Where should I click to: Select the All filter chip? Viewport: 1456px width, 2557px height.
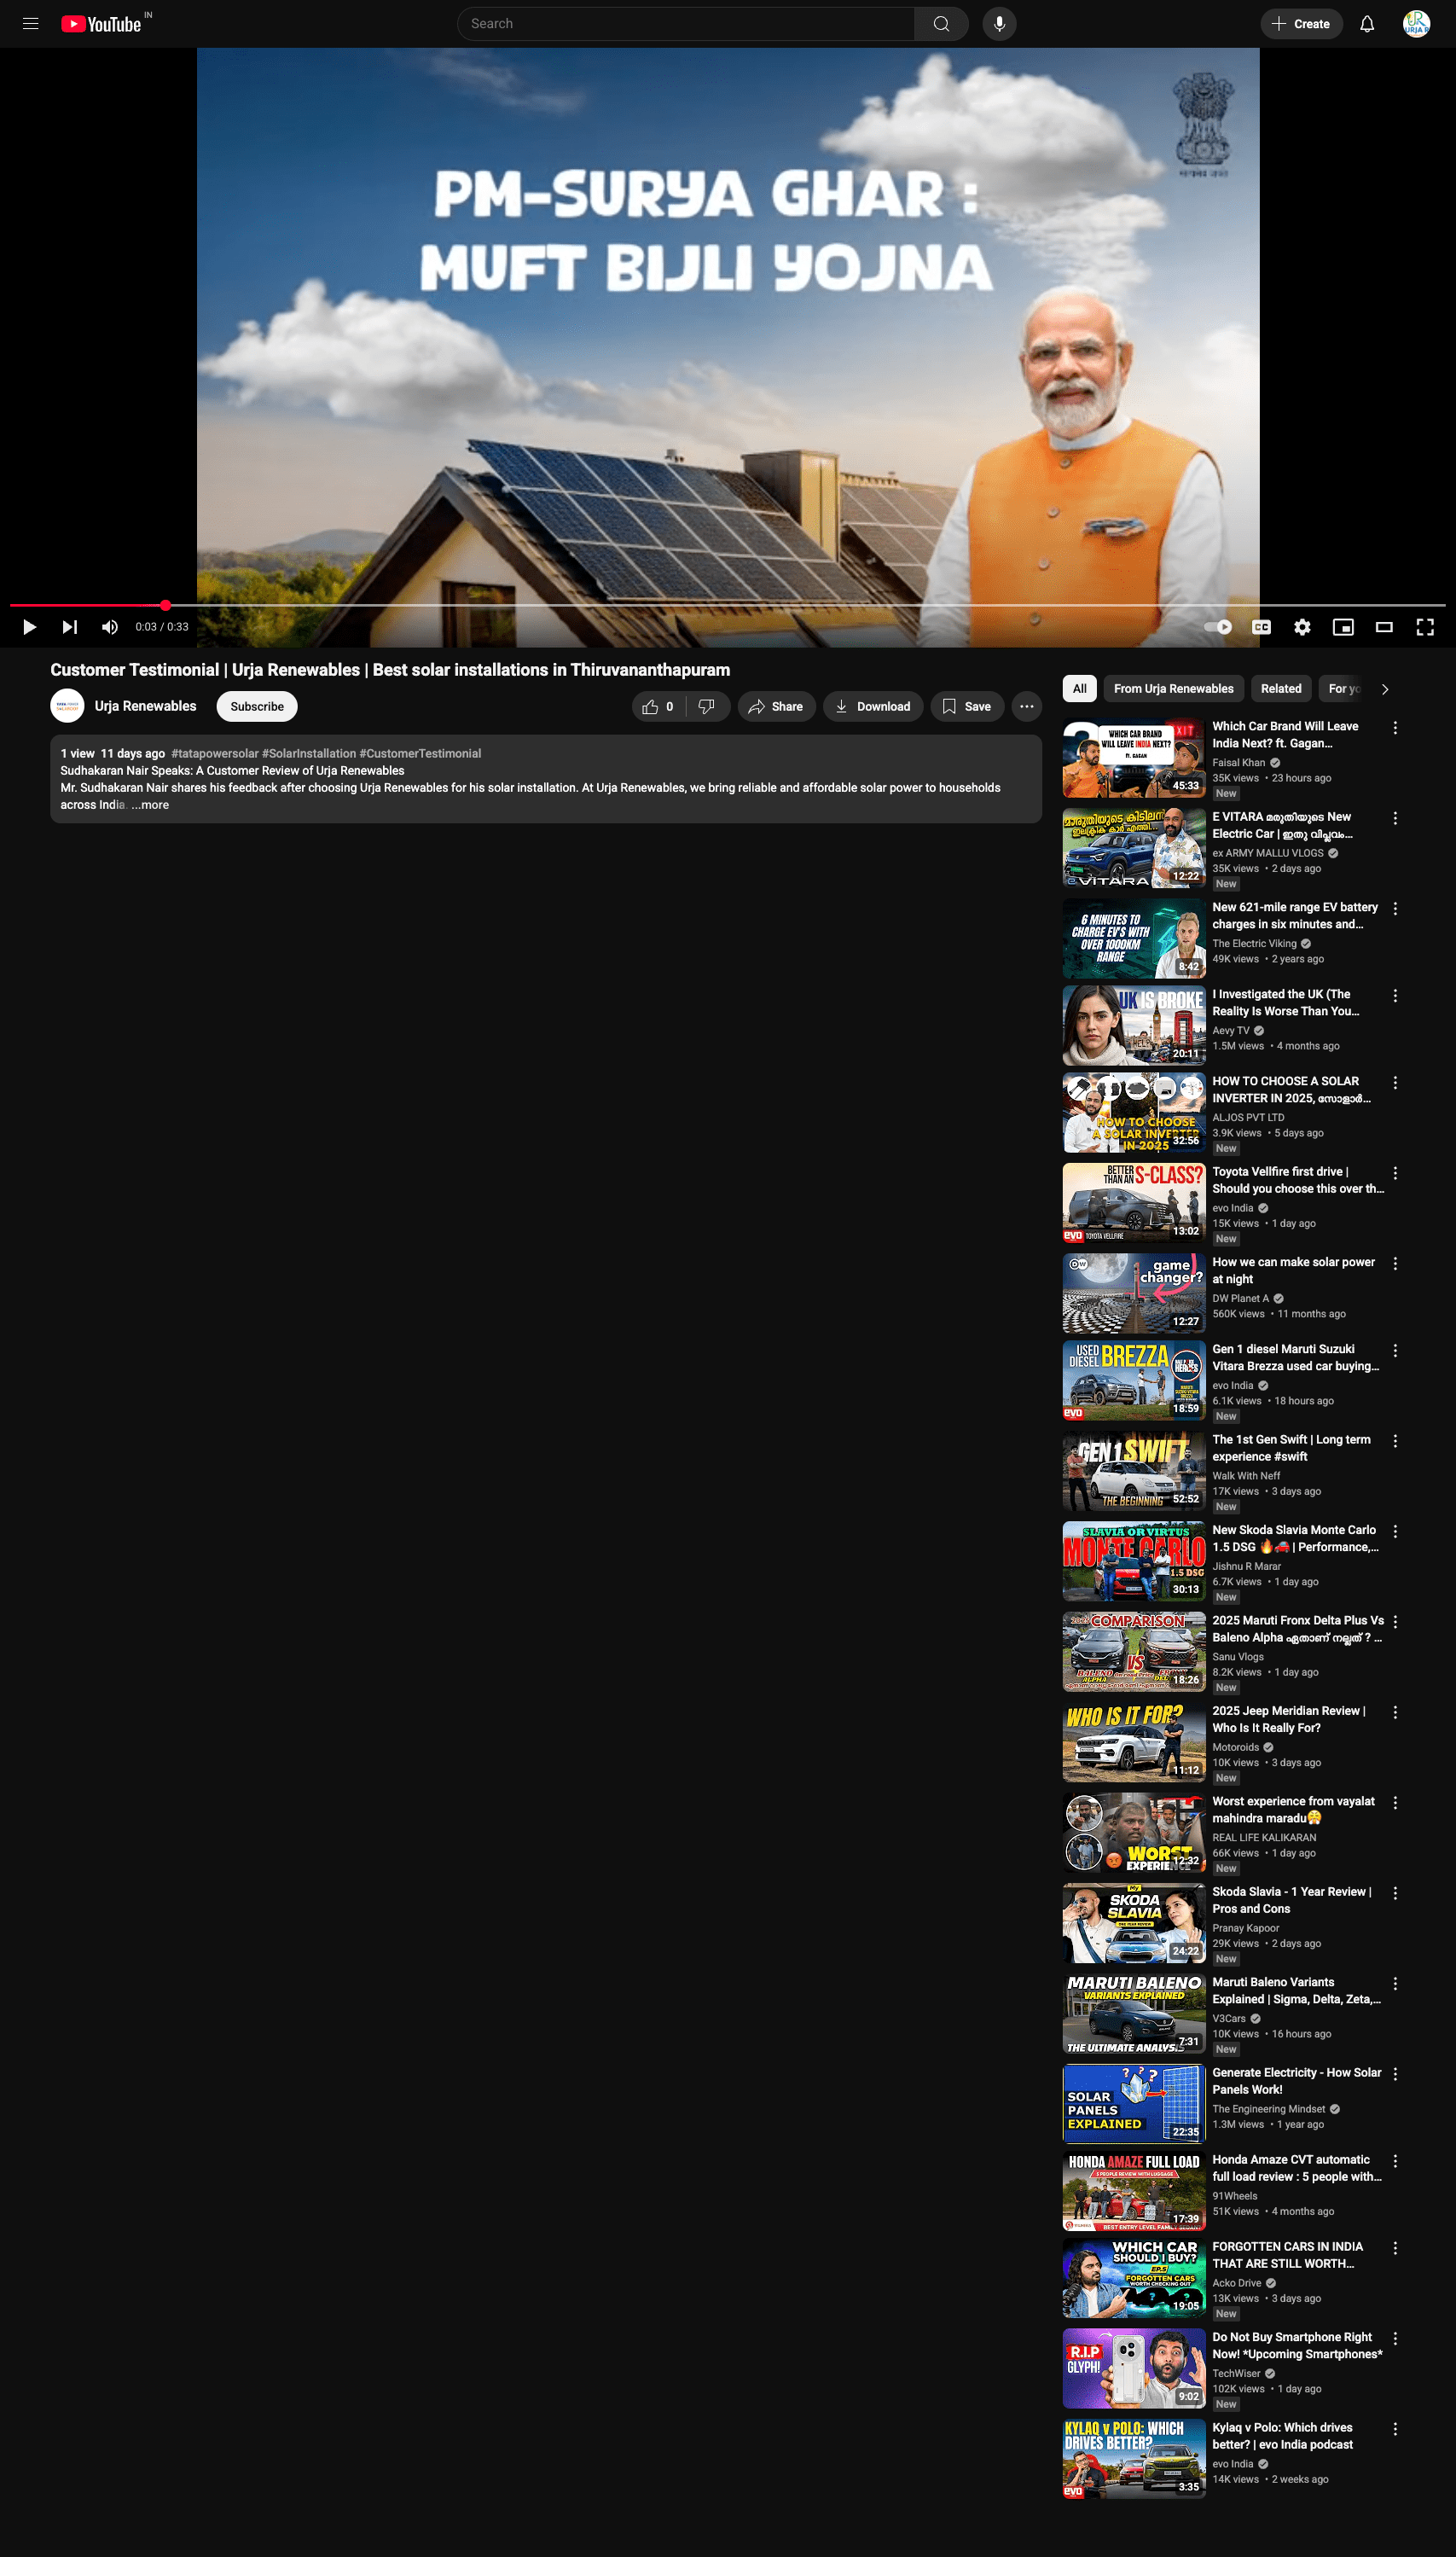1079,688
